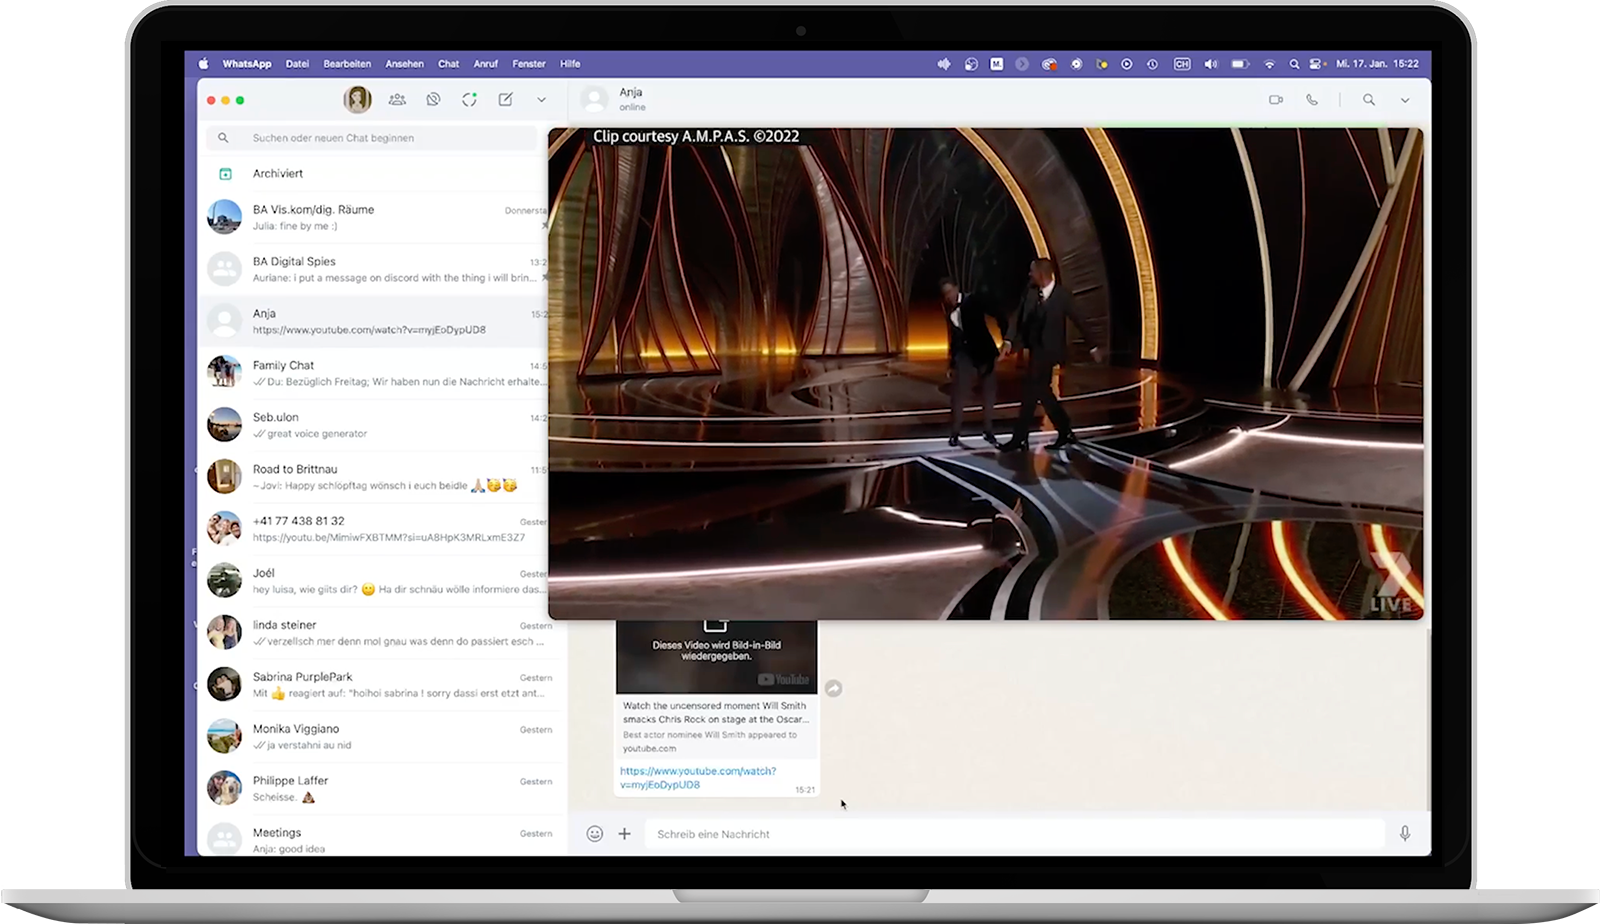Click the Mi. 17. Jan. 15:22 clock
Screen dimensions: 1600x924
(1377, 64)
